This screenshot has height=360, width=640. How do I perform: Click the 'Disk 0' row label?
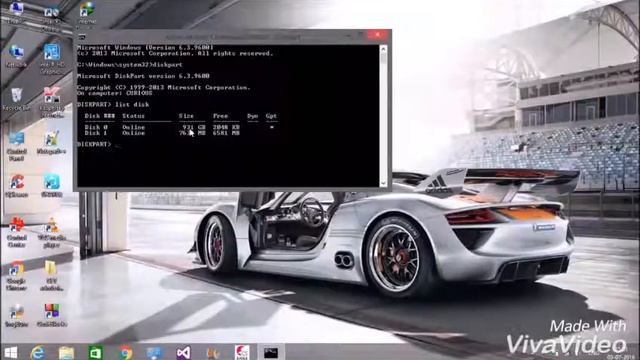click(96, 127)
